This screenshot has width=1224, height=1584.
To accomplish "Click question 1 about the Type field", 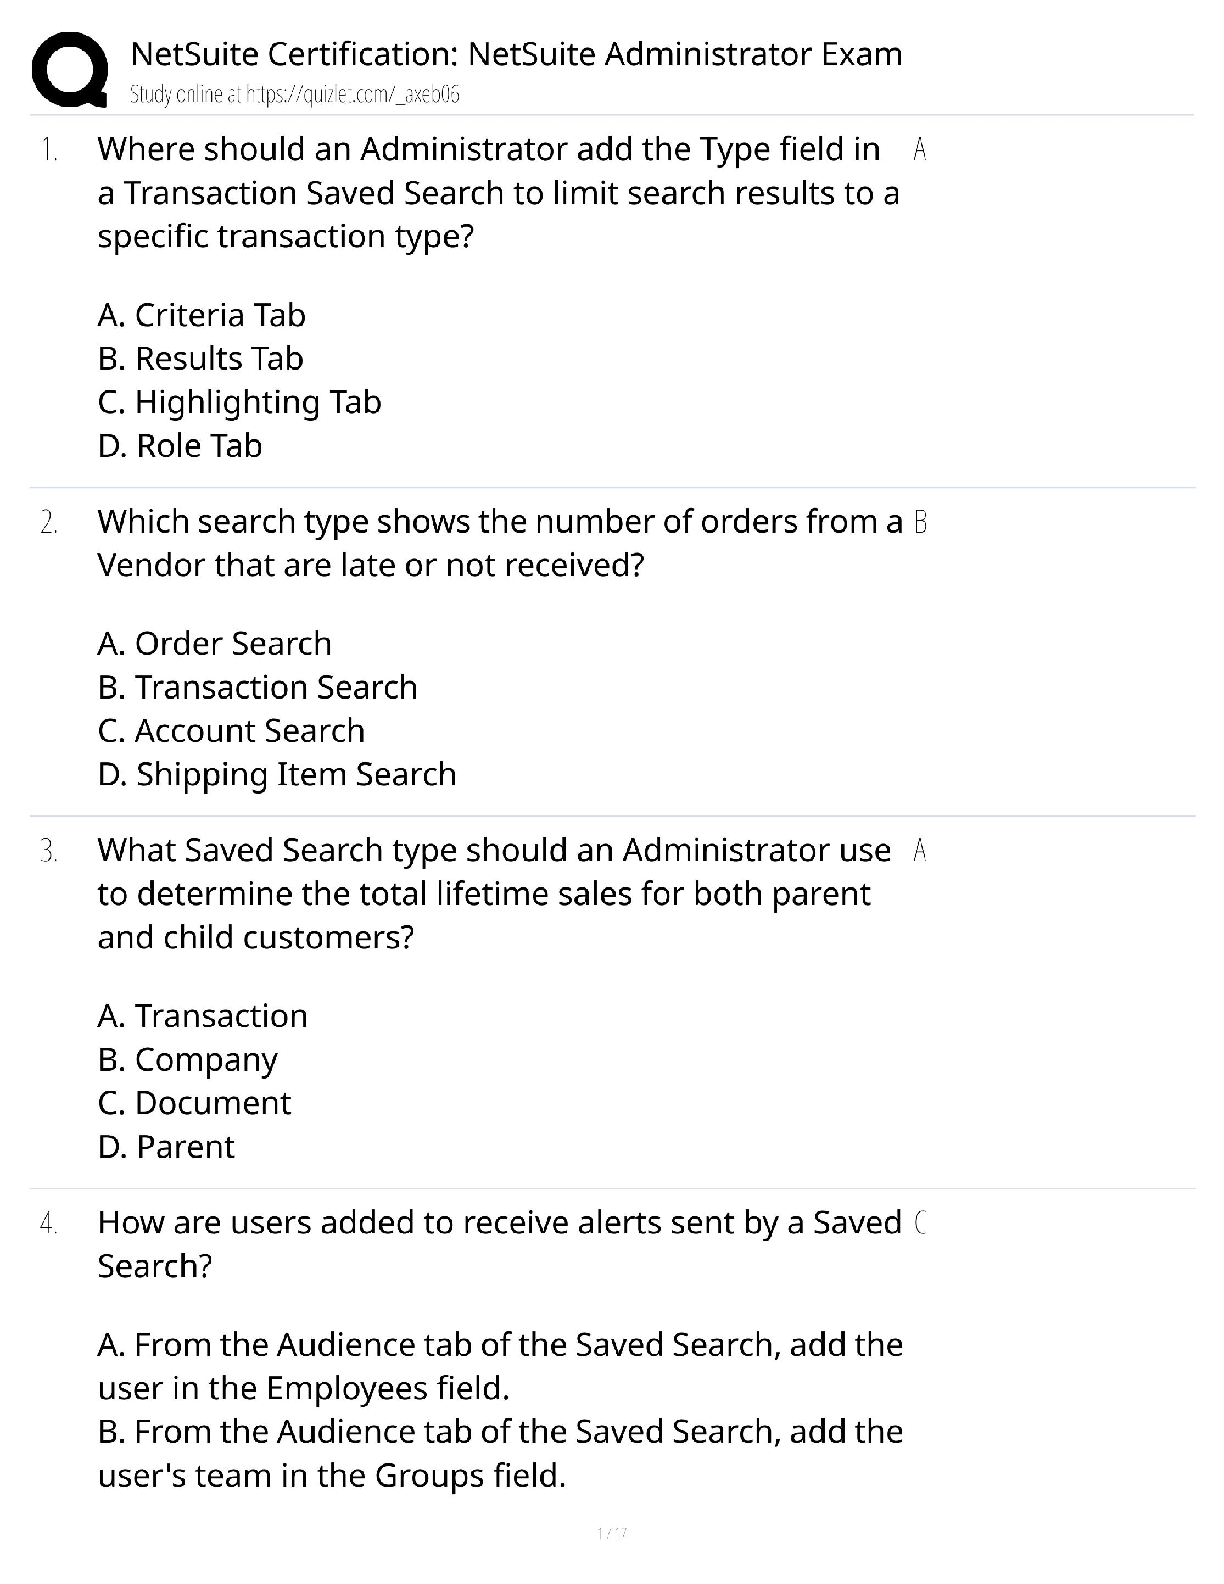I will tap(497, 192).
